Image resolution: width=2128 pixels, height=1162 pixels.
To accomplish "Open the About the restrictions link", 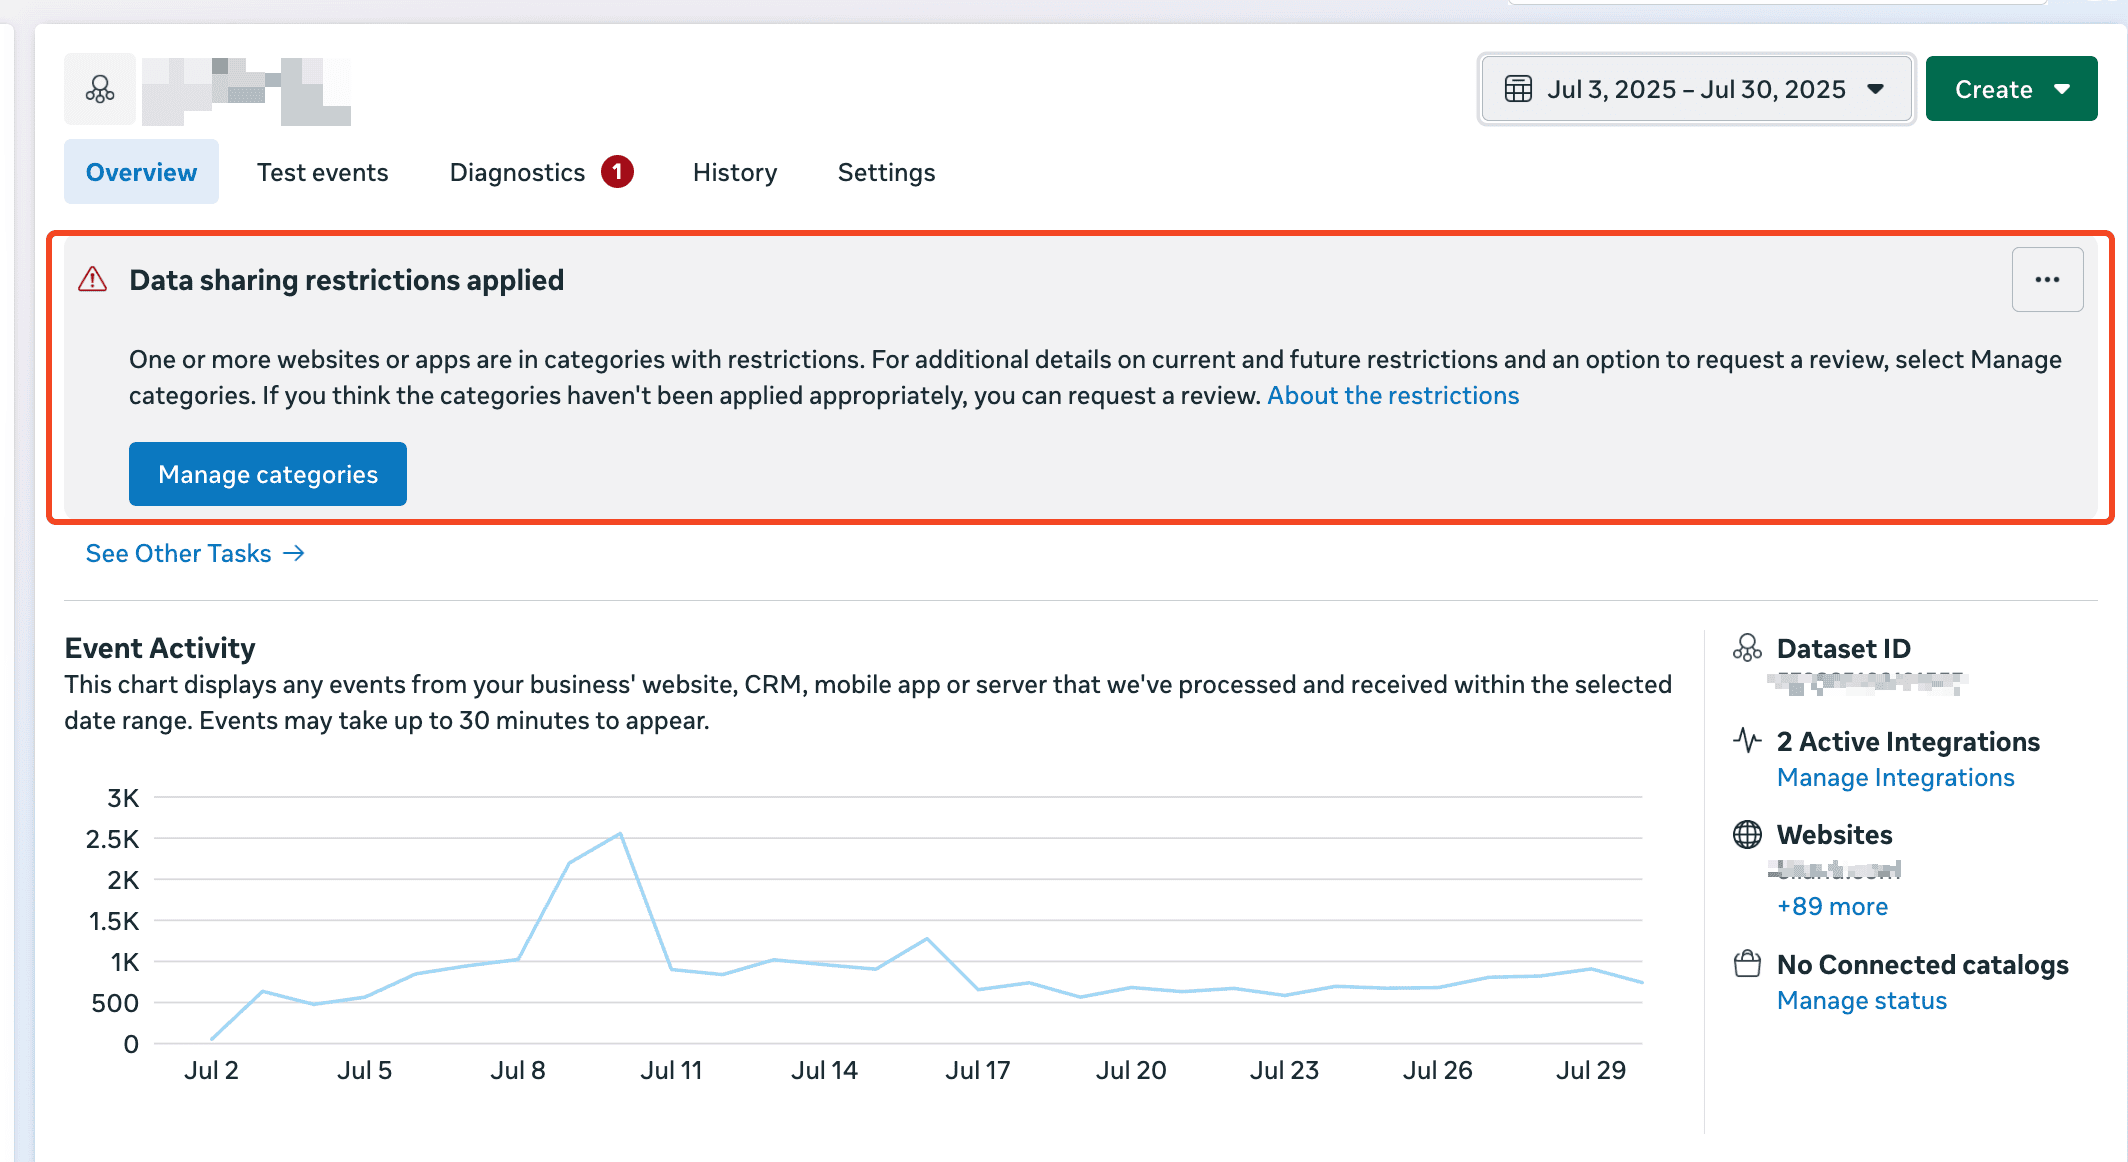I will point(1393,395).
